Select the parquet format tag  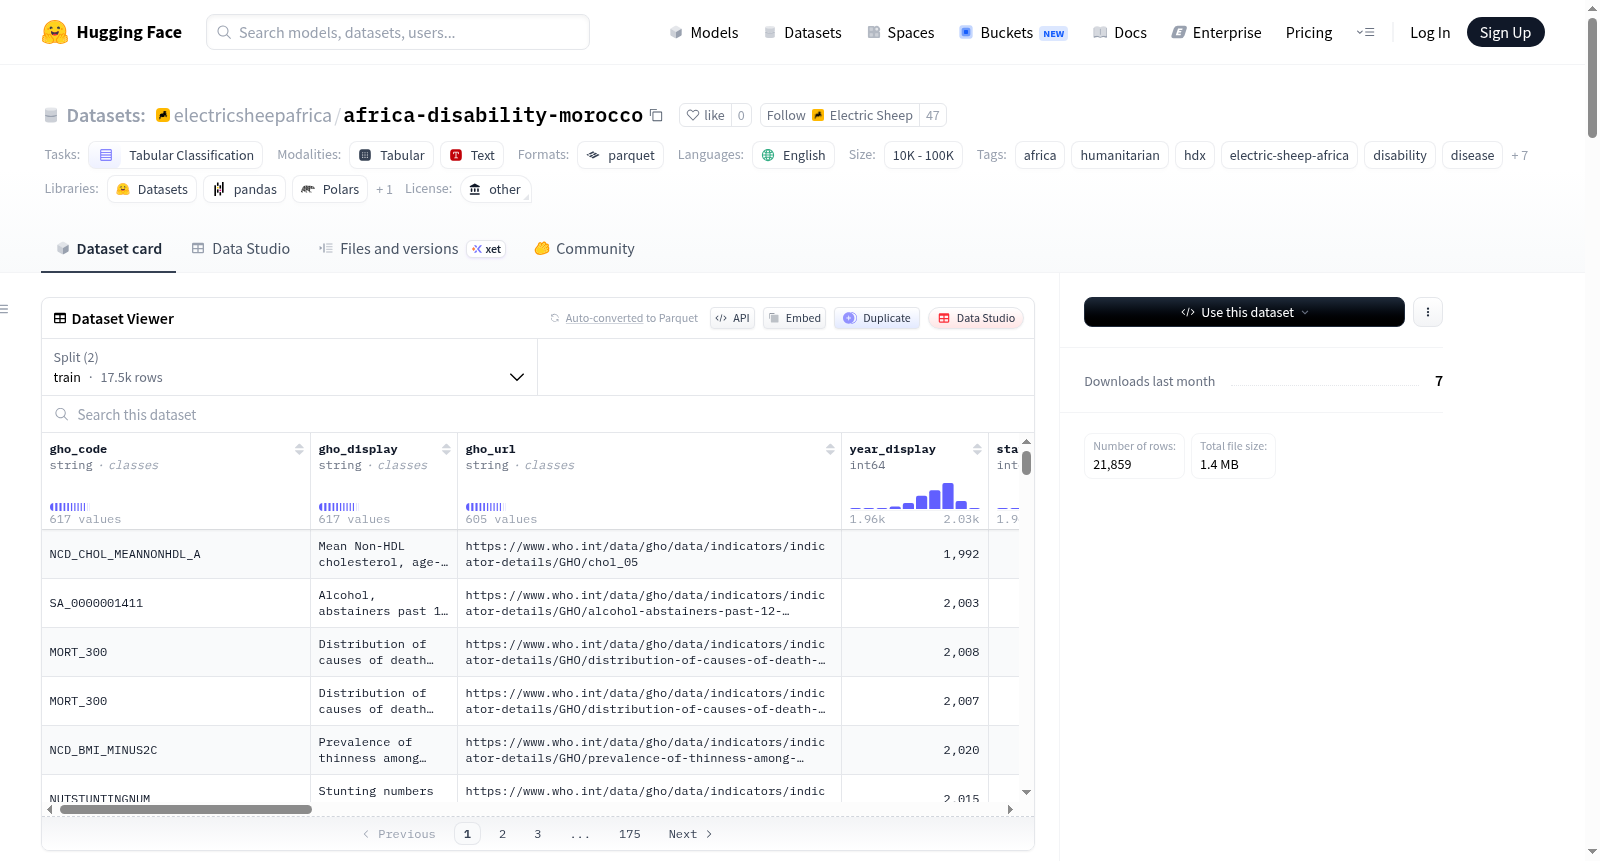[620, 155]
